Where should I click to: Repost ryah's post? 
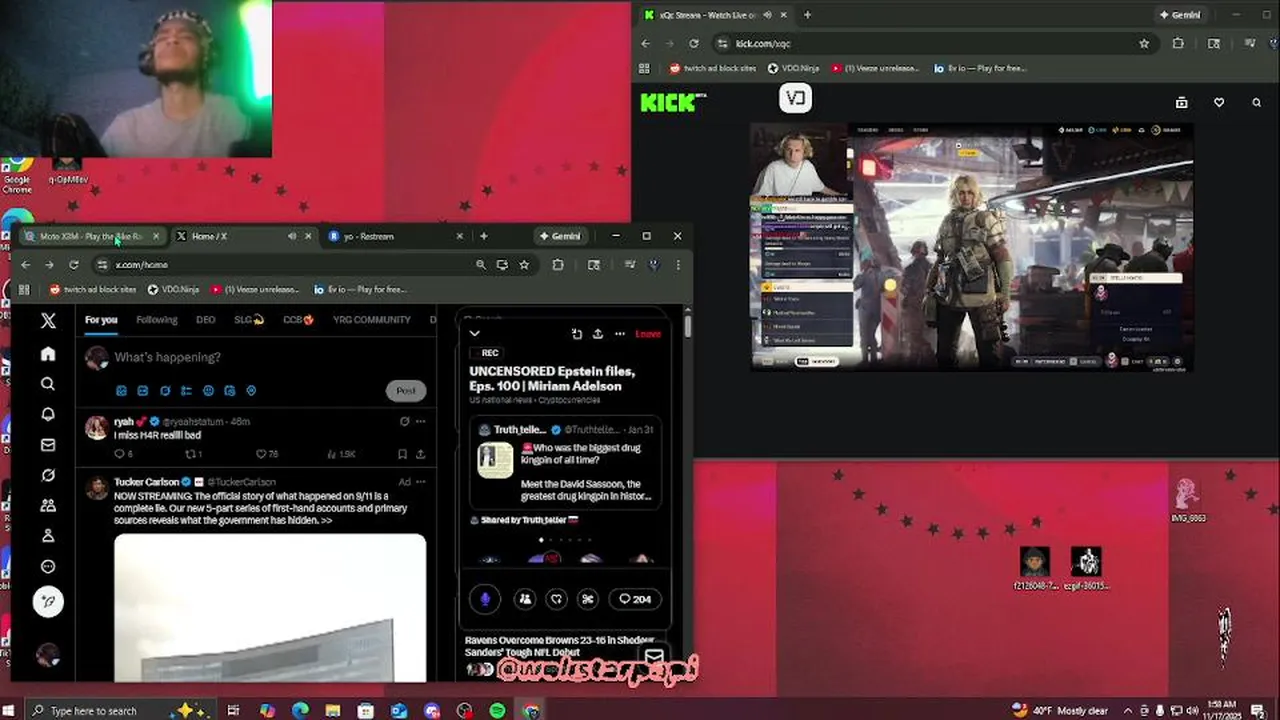pyautogui.click(x=189, y=454)
